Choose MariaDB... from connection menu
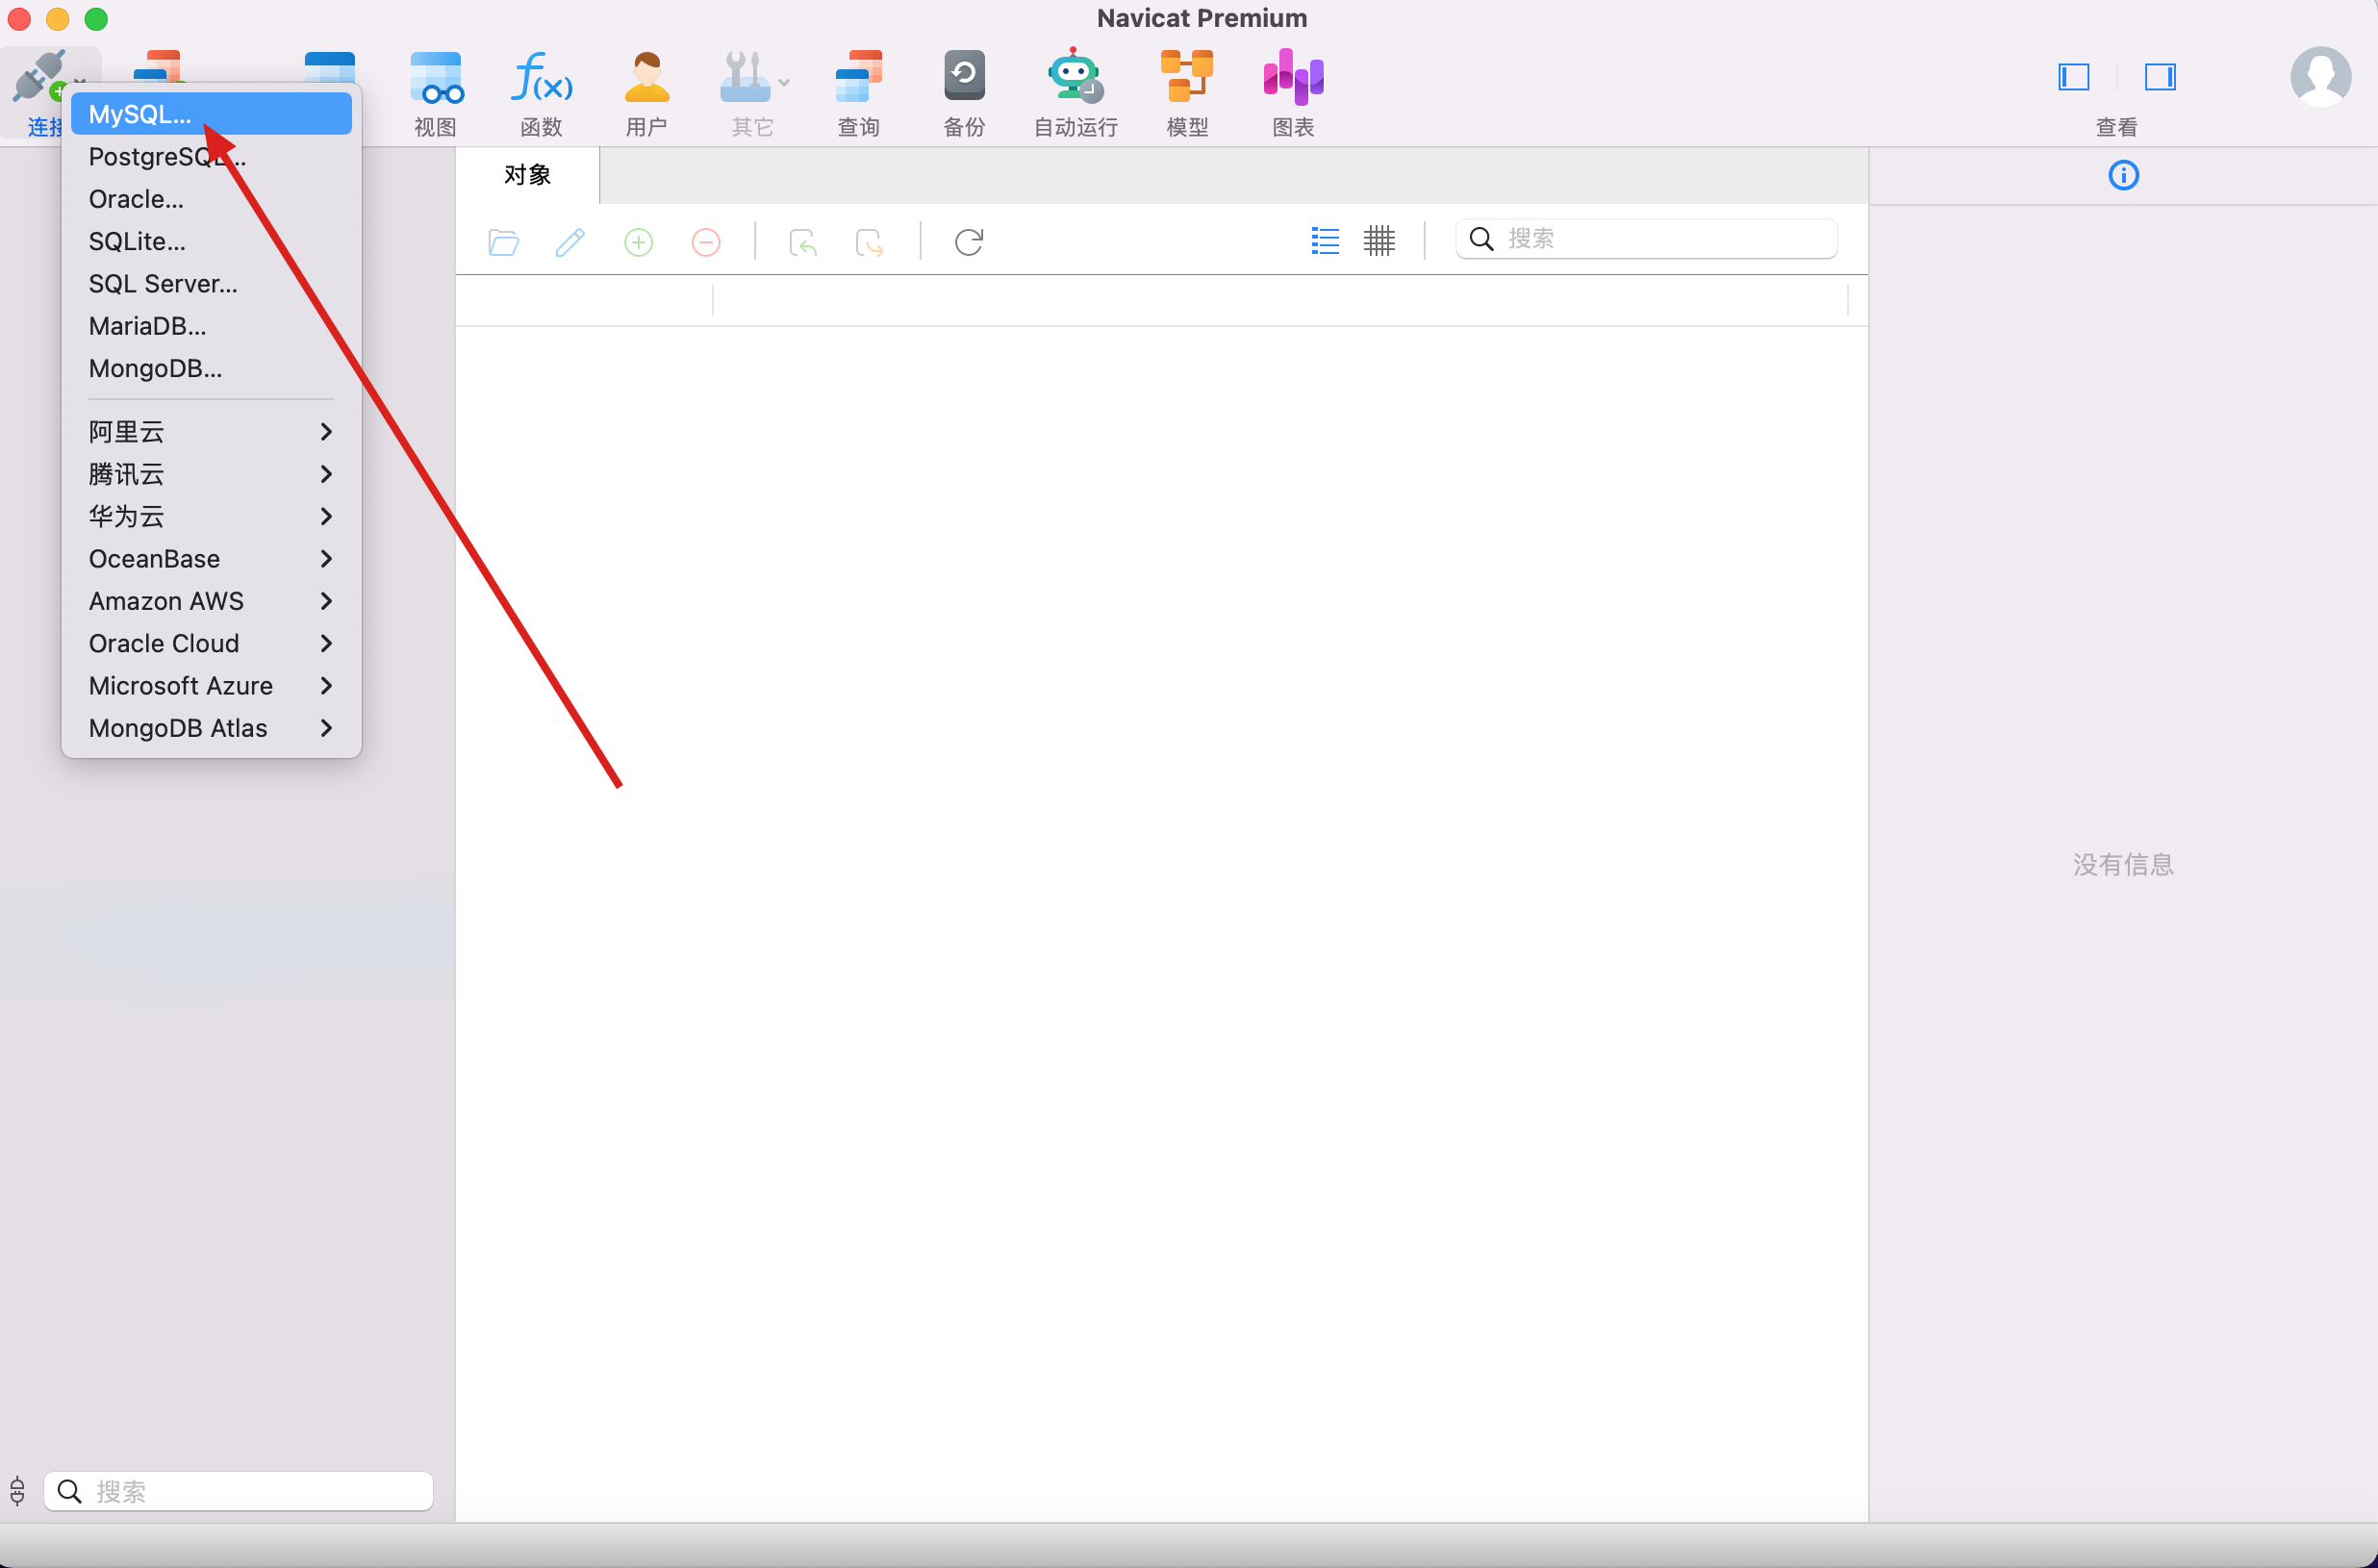The width and height of the screenshot is (2378, 1568). [x=211, y=326]
